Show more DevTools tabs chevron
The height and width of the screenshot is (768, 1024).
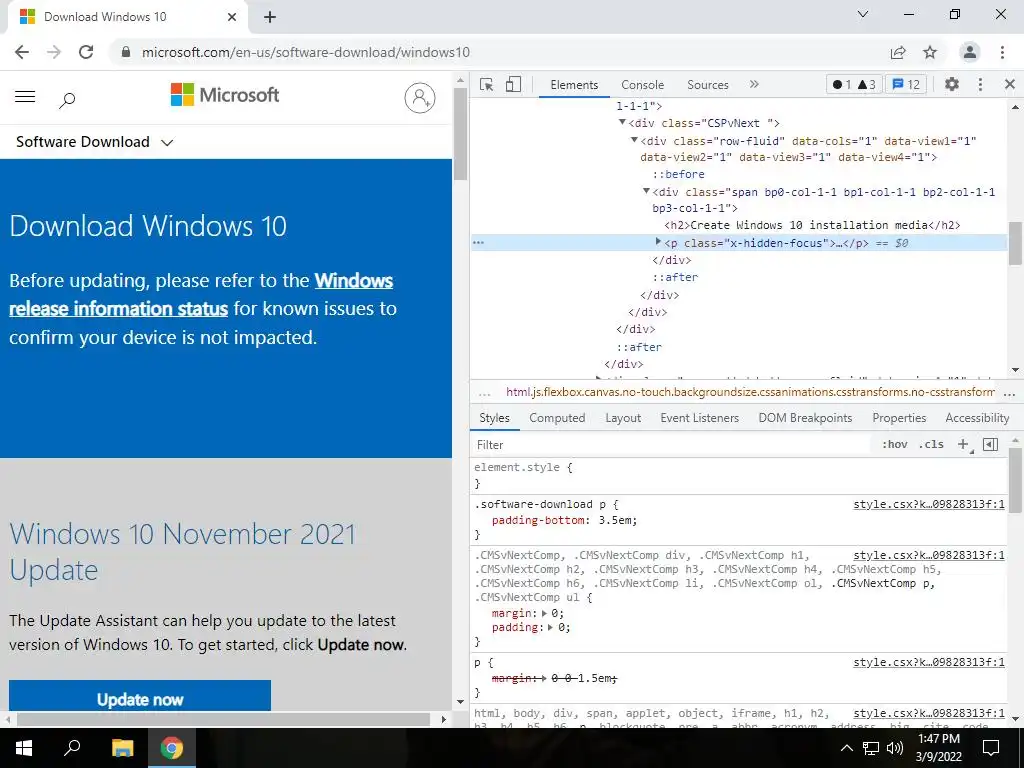pos(754,84)
